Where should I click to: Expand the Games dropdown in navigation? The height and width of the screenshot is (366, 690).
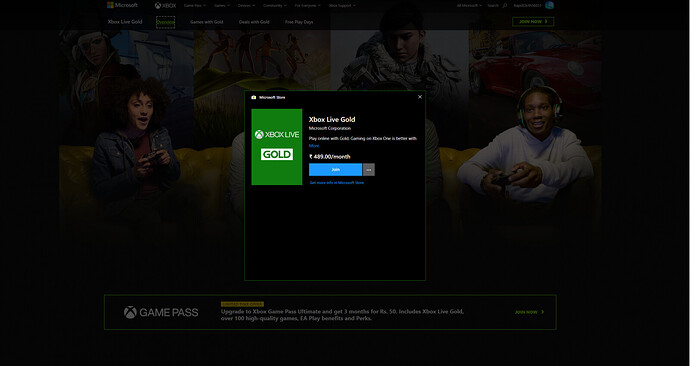point(221,6)
